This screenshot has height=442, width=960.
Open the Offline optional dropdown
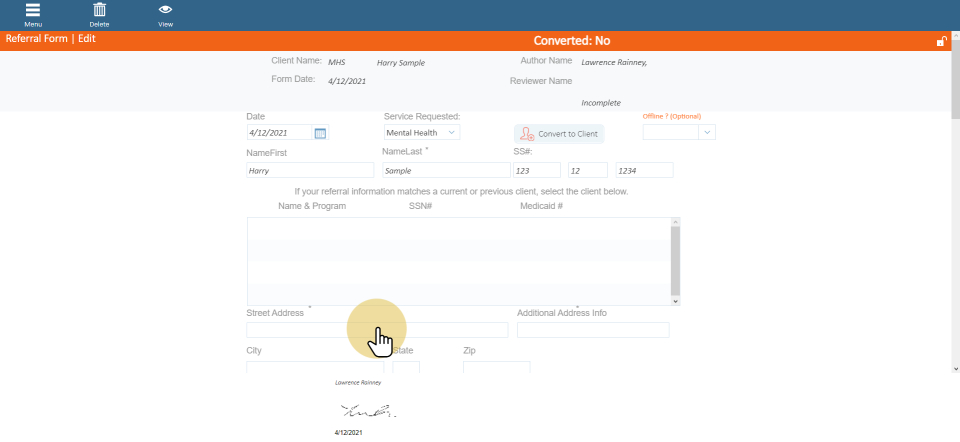click(679, 132)
